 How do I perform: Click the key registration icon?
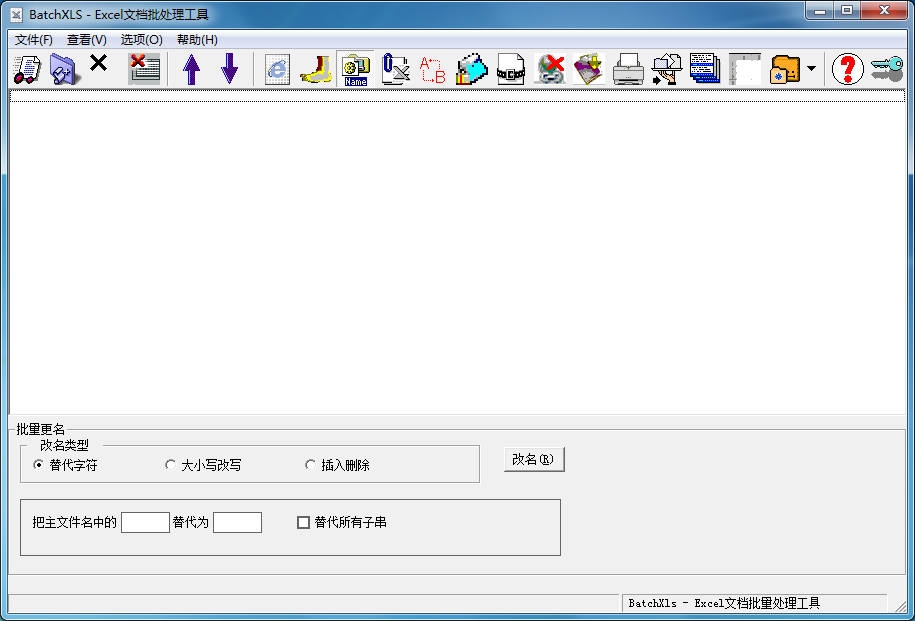(x=887, y=69)
